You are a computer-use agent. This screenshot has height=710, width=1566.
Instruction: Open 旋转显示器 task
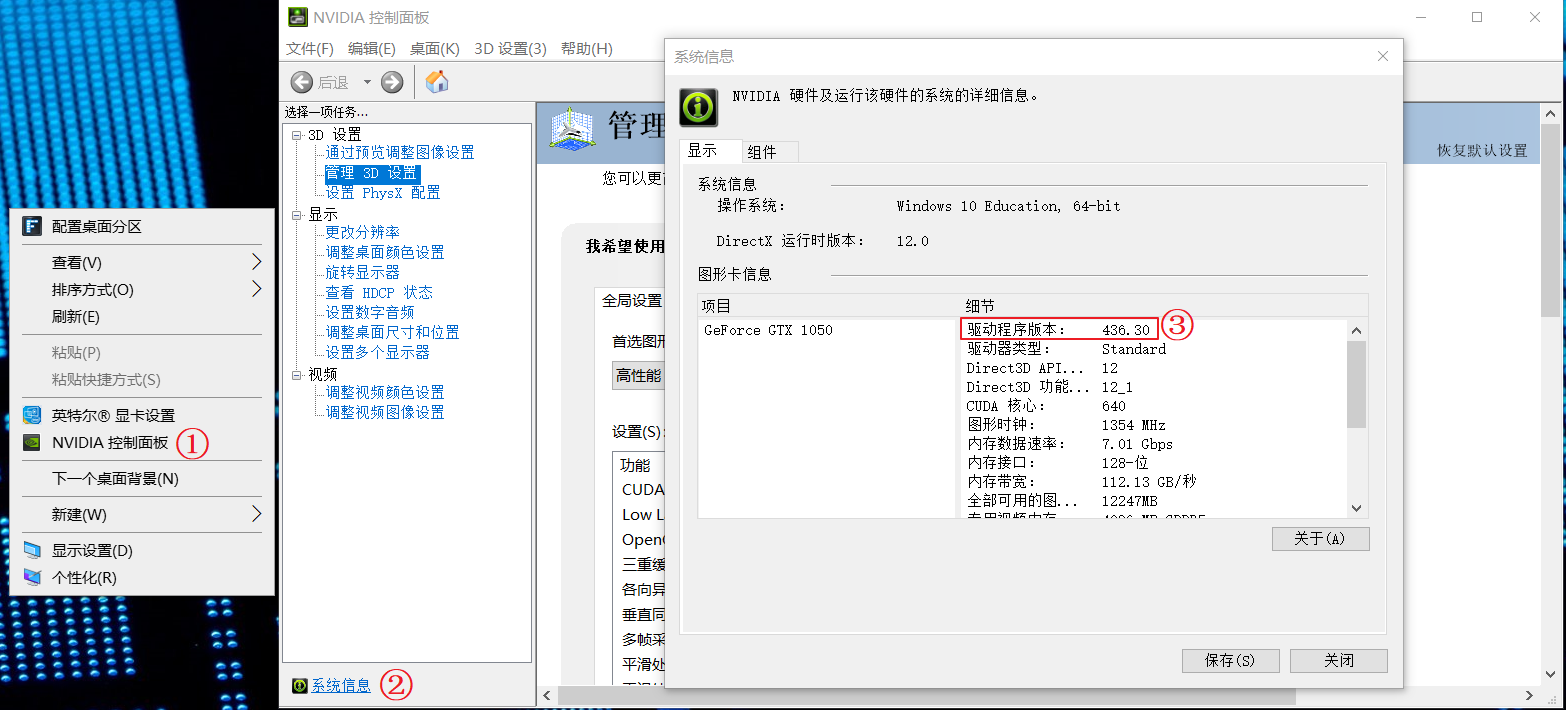363,272
